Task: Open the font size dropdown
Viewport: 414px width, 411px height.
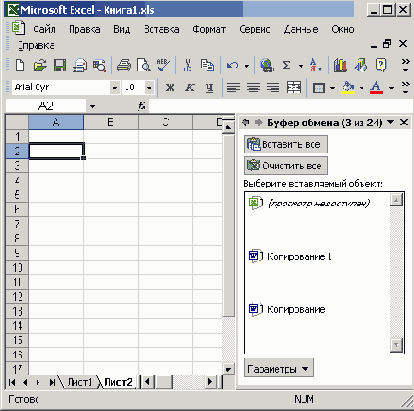Action: [149, 88]
